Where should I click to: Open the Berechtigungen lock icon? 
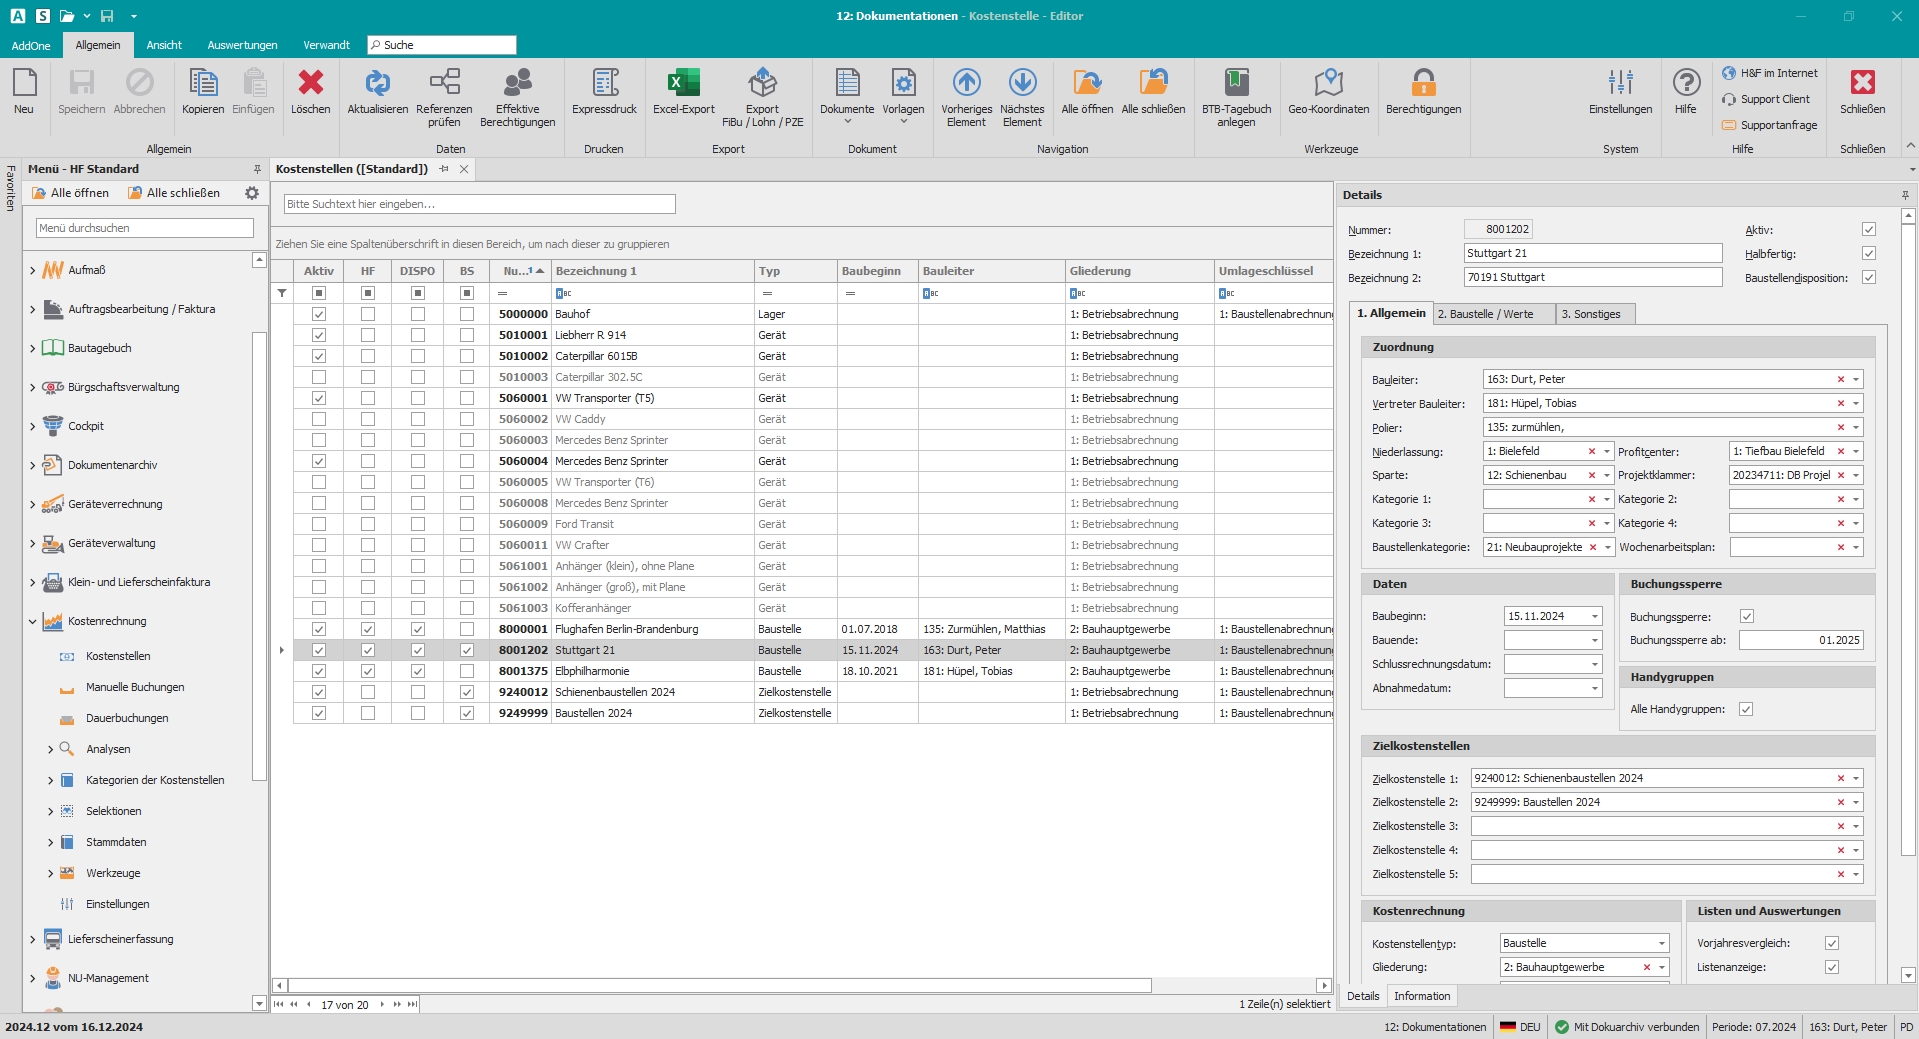click(x=1423, y=84)
